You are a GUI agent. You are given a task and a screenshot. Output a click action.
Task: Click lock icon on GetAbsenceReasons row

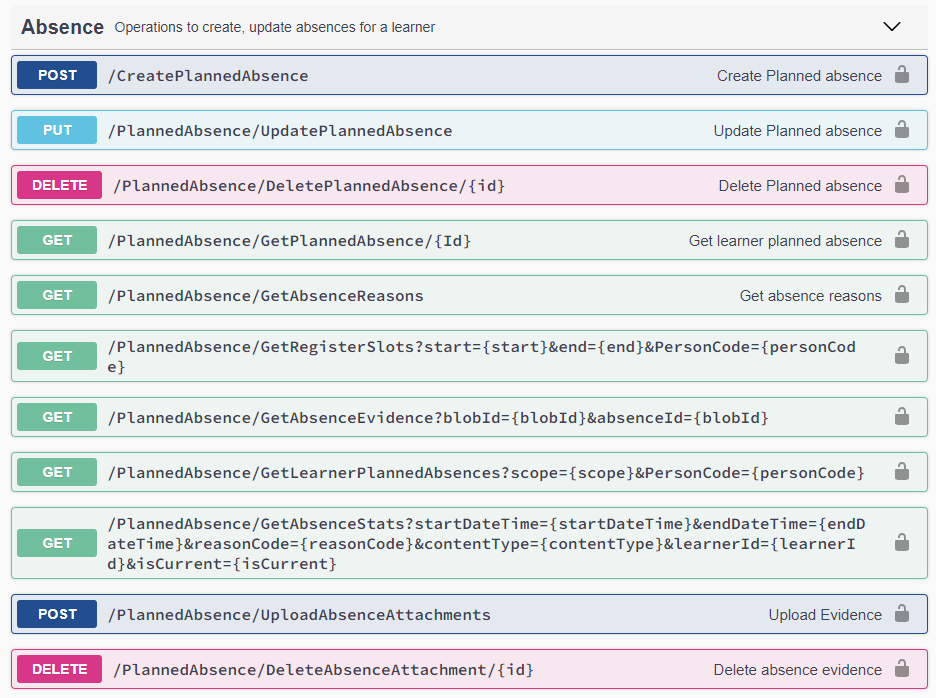[x=902, y=294]
